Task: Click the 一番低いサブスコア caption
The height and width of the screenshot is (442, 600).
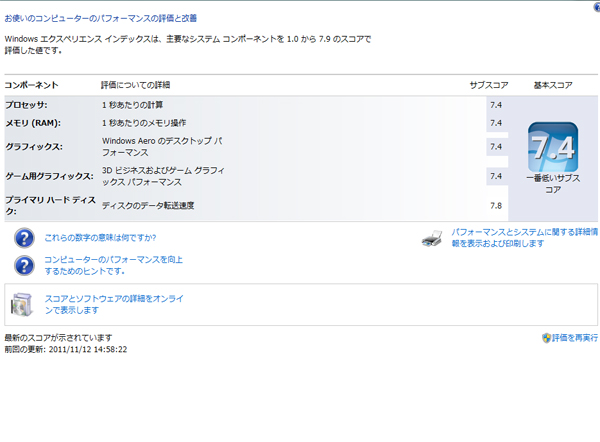Action: [553, 184]
